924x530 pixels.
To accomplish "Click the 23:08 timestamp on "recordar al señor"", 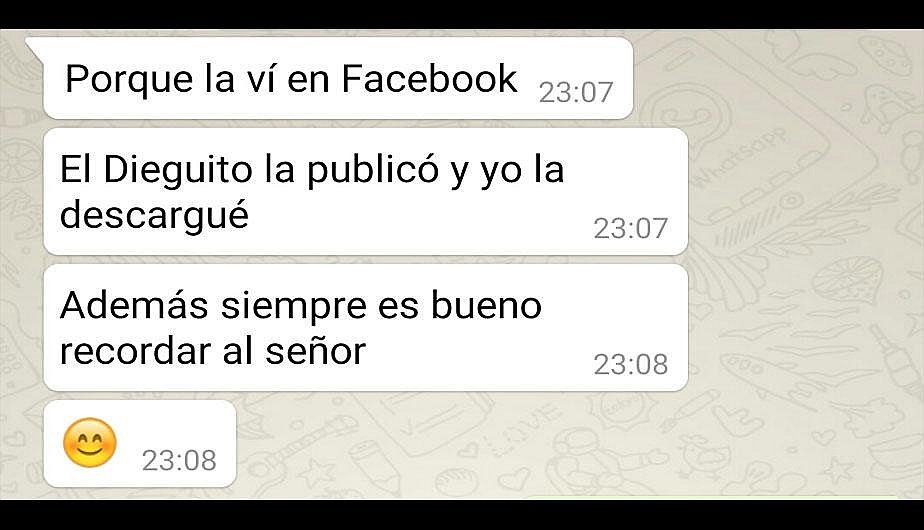I will click(631, 364).
